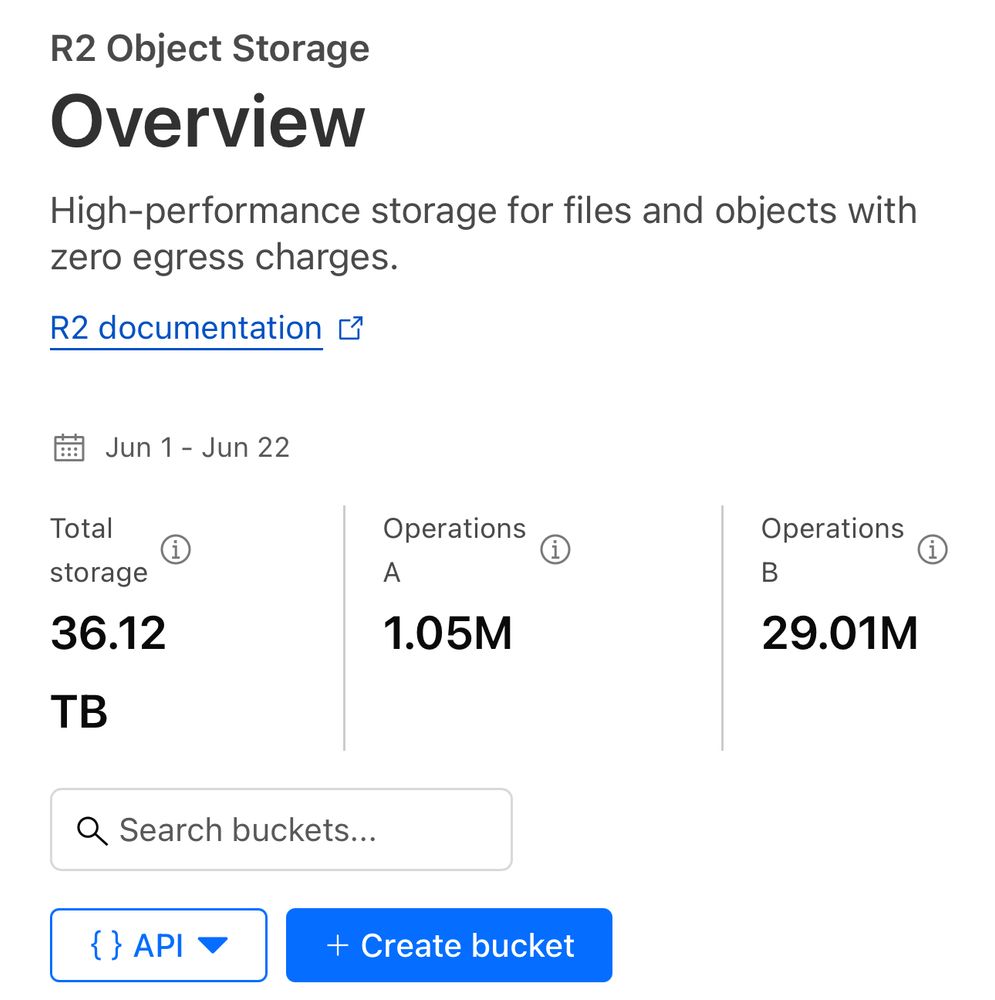
Task: Click the Overview page heading
Action: click(208, 121)
